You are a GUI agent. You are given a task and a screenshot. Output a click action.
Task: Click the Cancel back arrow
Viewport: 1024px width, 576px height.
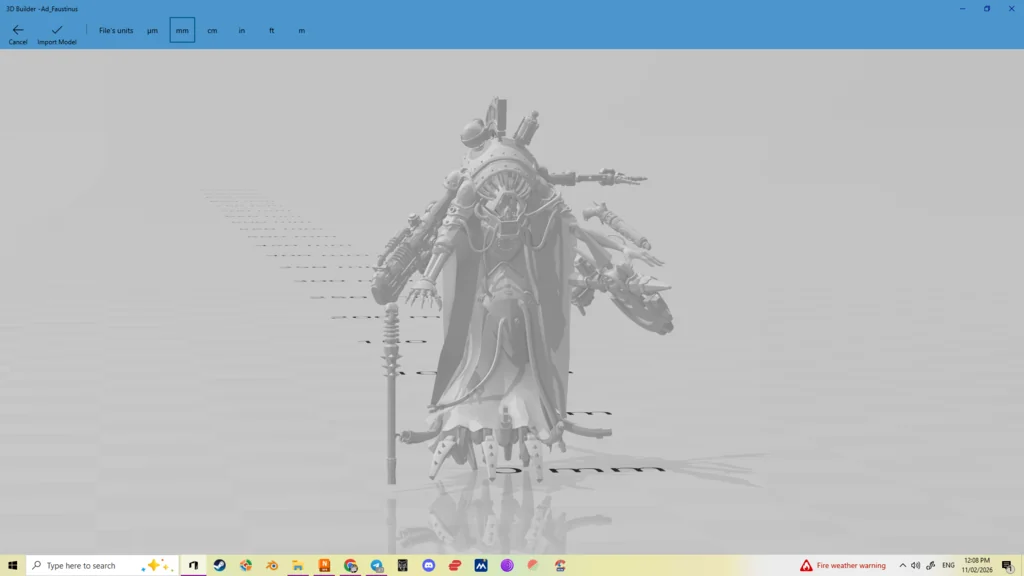point(18,33)
